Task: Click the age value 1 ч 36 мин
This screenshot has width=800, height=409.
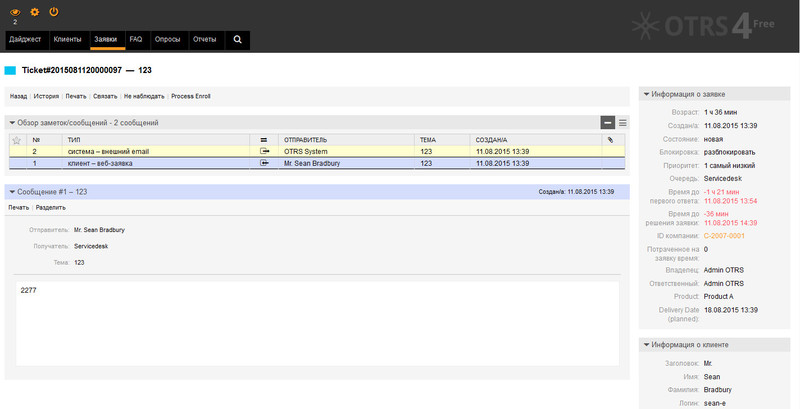Action: point(720,112)
